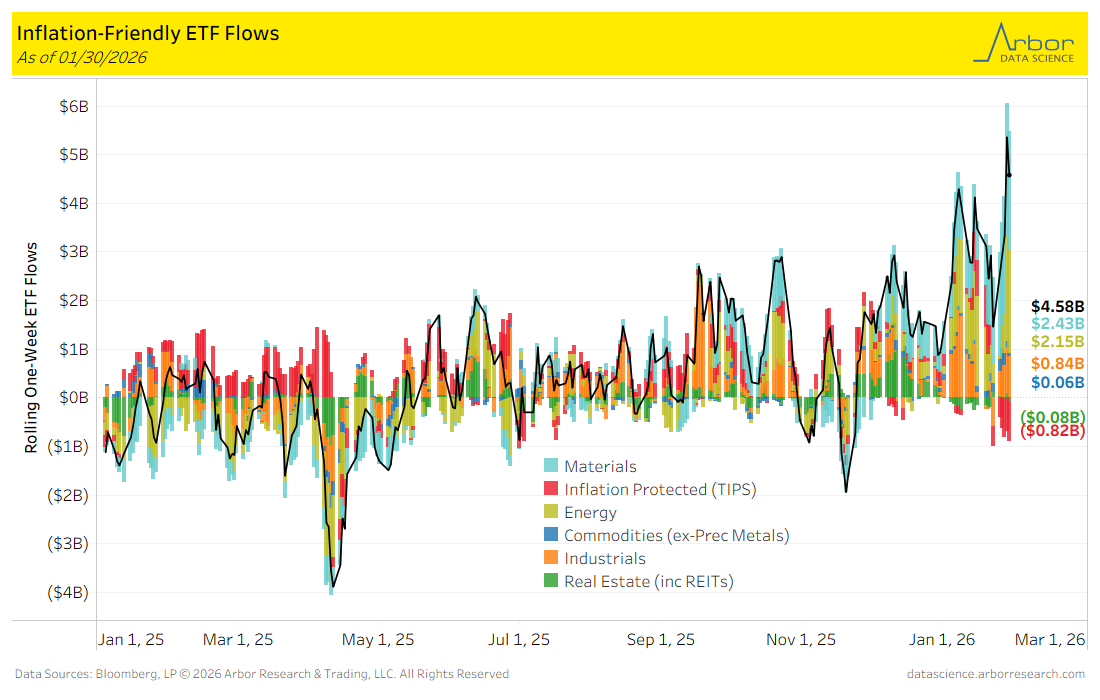
Task: Click the Real Estate (inc REITs) legend label
Action: [x=648, y=582]
